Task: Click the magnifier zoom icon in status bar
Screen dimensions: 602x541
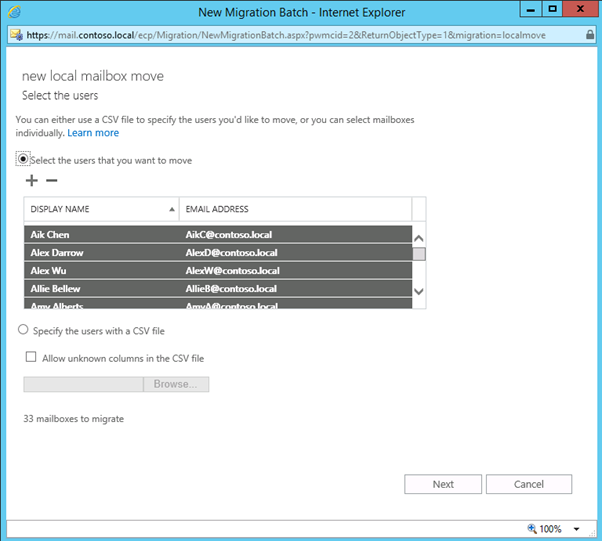Action: [532, 528]
